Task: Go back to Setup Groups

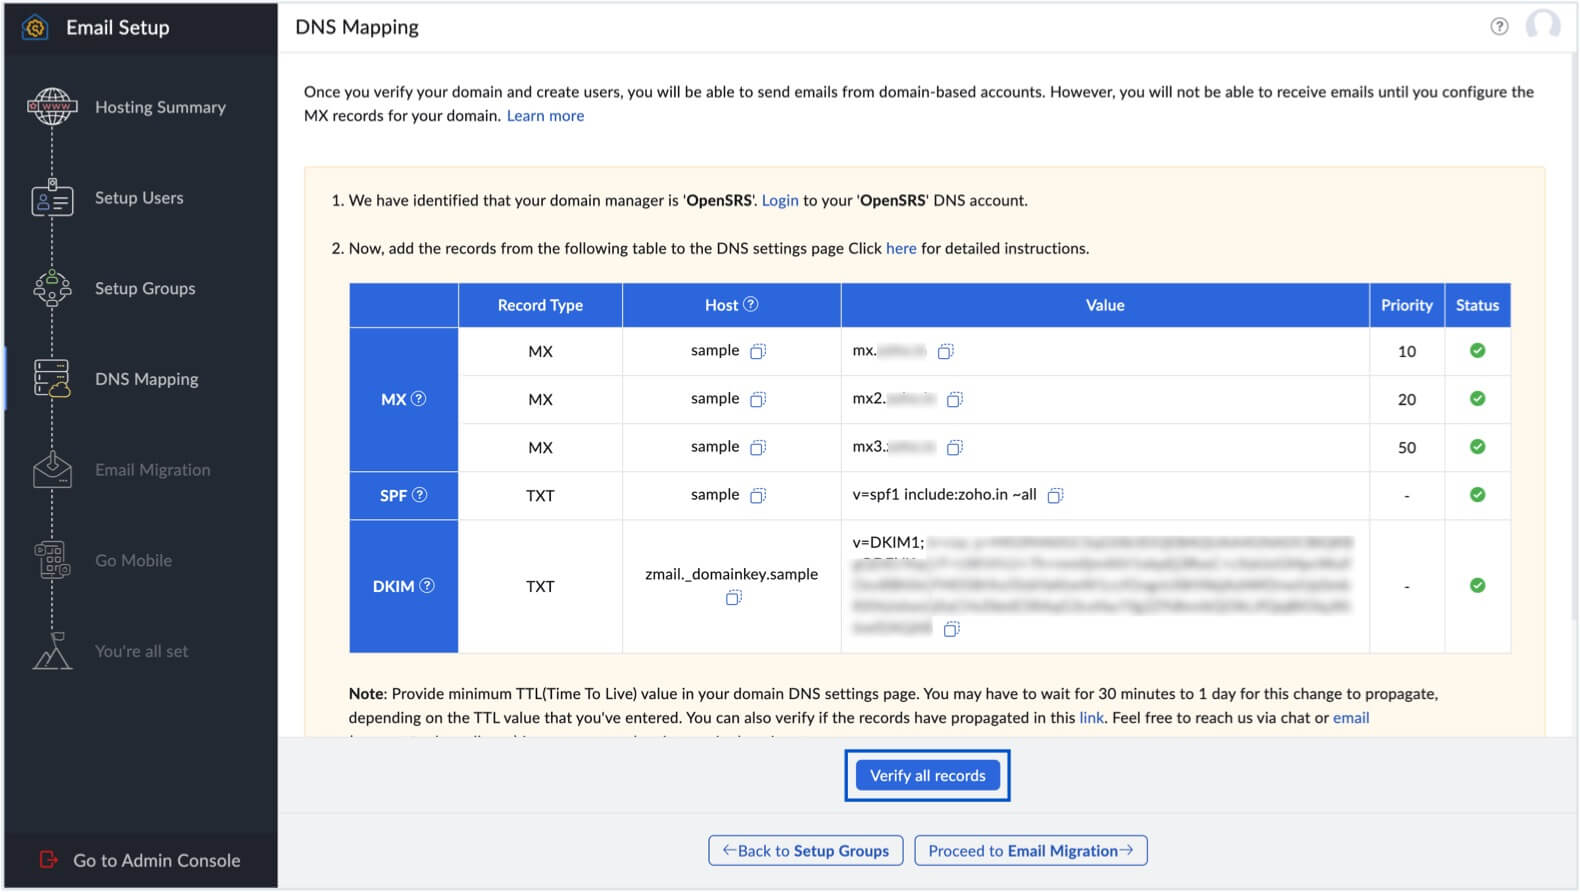Action: [805, 851]
